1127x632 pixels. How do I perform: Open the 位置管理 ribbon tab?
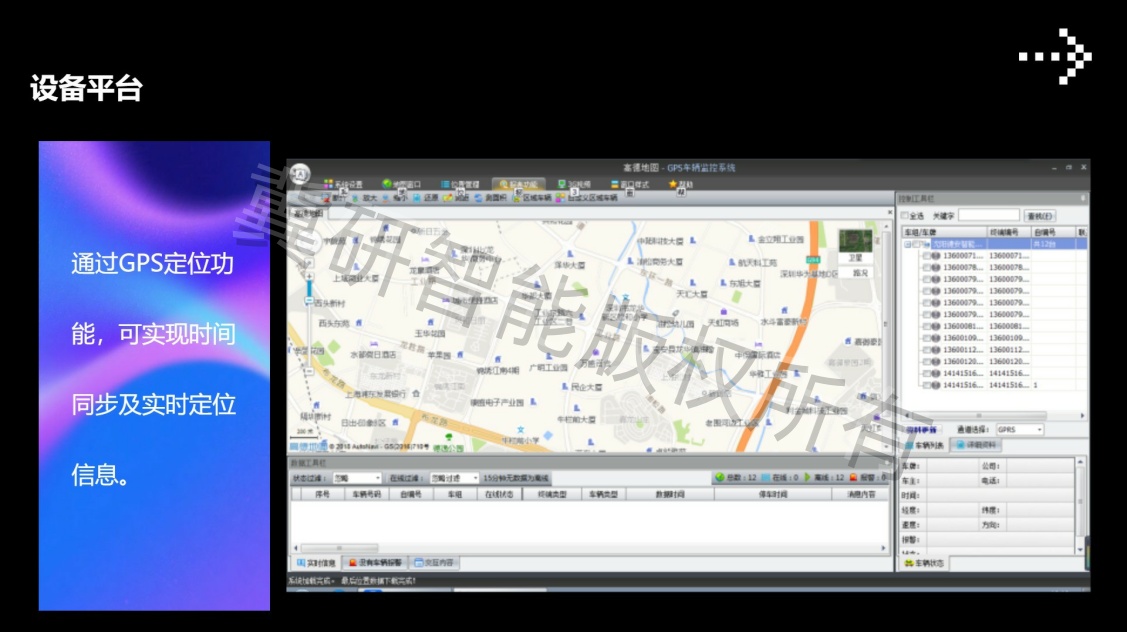pyautogui.click(x=460, y=184)
